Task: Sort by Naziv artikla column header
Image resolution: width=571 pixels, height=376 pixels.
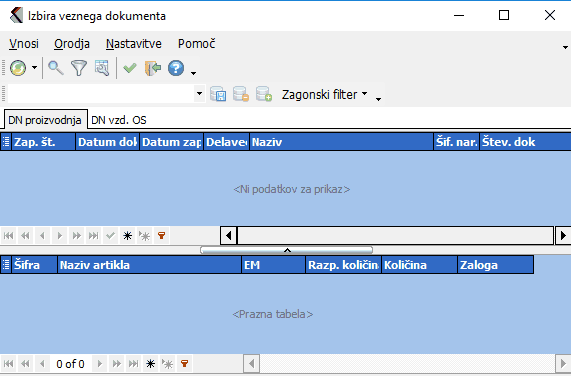Action: [149, 265]
